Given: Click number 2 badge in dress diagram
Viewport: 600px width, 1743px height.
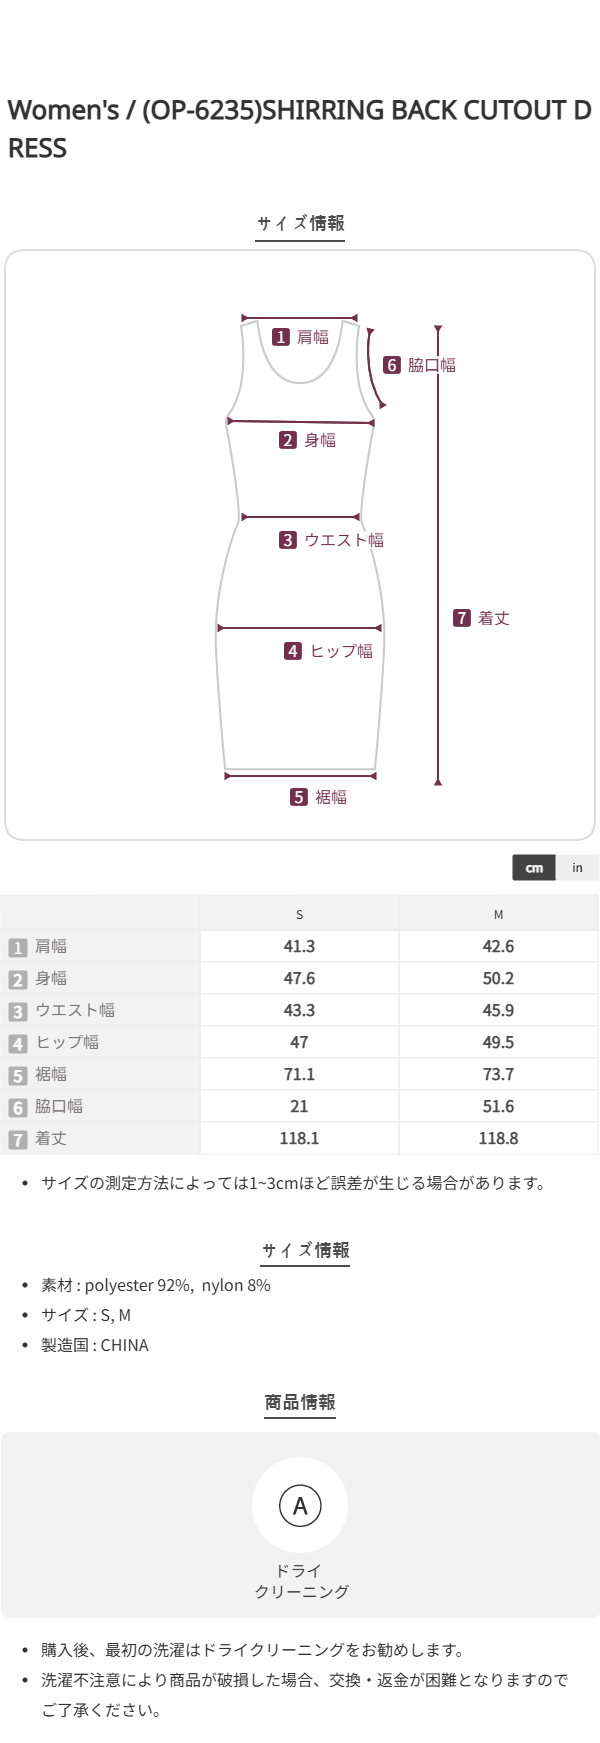Looking at the screenshot, I should [288, 440].
